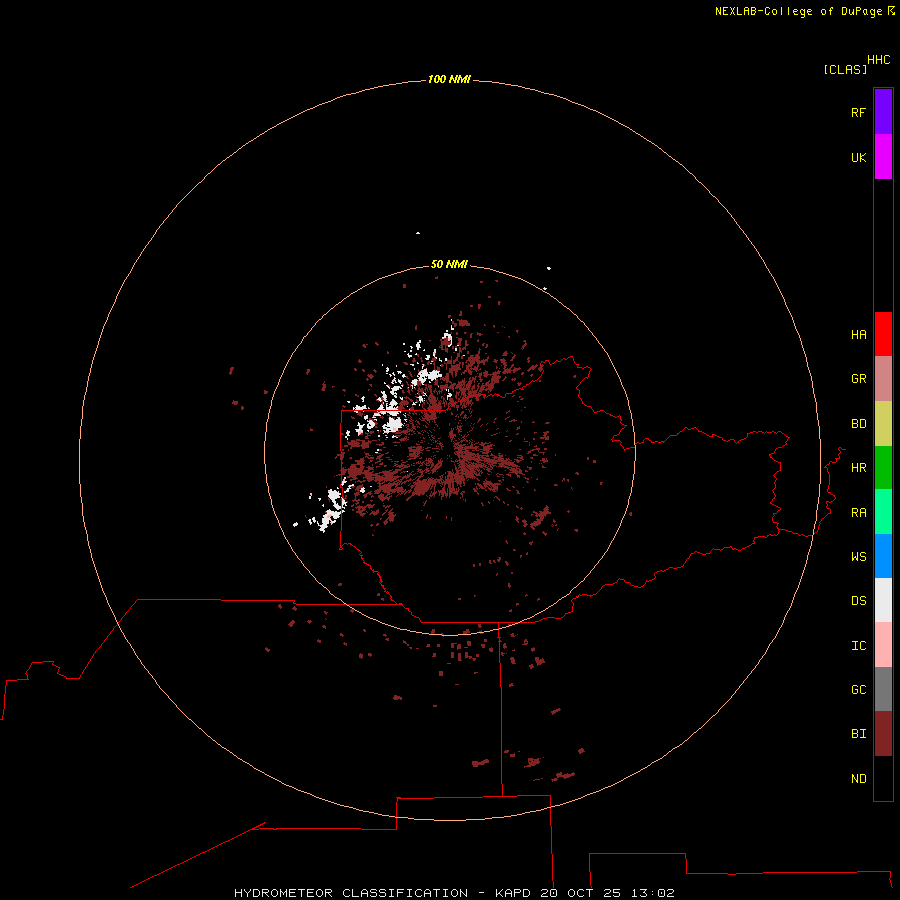This screenshot has height=900, width=900.
Task: Click the [CLAS] label
Action: tap(845, 69)
